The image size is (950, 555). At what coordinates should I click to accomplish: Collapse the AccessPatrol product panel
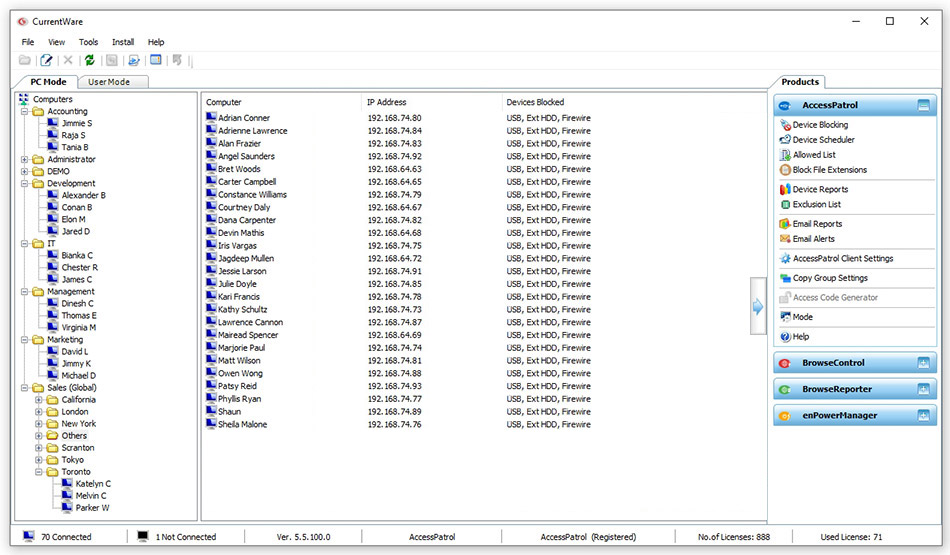coord(923,105)
